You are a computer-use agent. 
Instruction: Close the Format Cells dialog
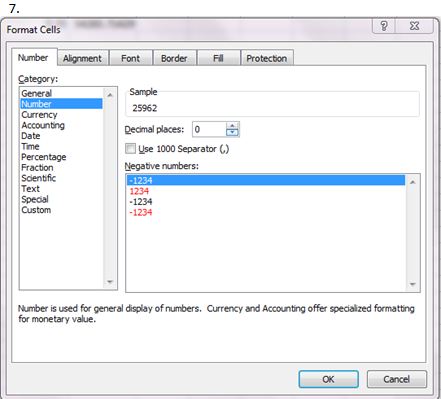click(x=414, y=26)
